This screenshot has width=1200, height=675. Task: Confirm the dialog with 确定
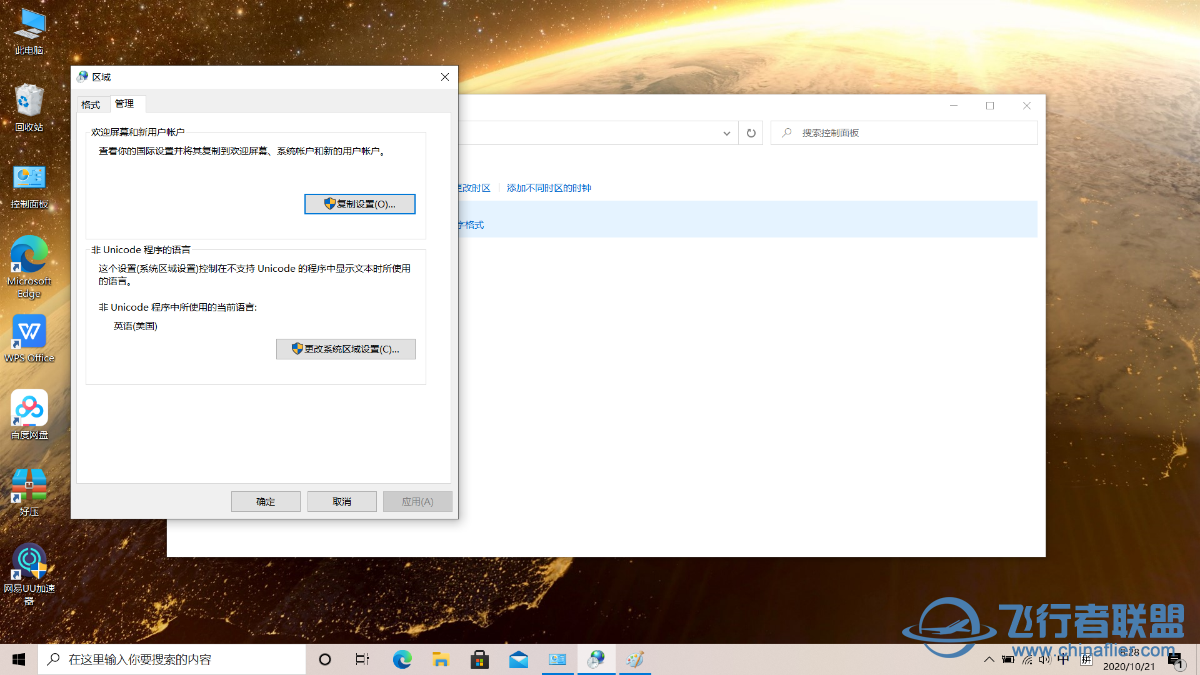pos(266,502)
